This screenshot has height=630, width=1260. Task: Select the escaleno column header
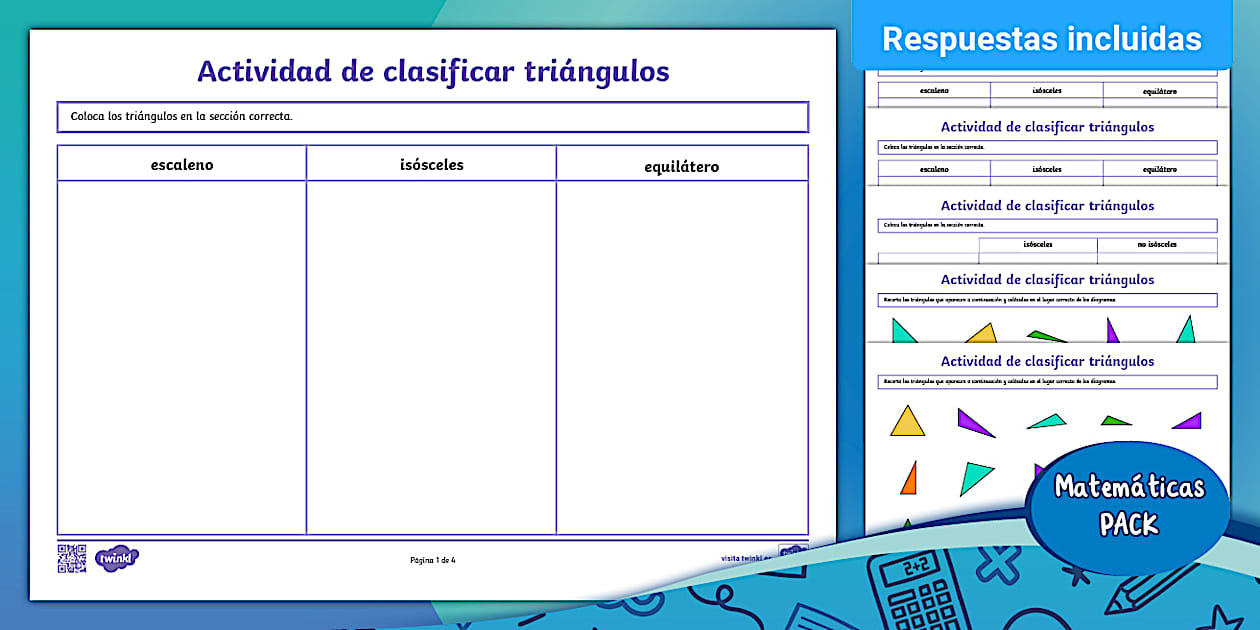[x=182, y=165]
